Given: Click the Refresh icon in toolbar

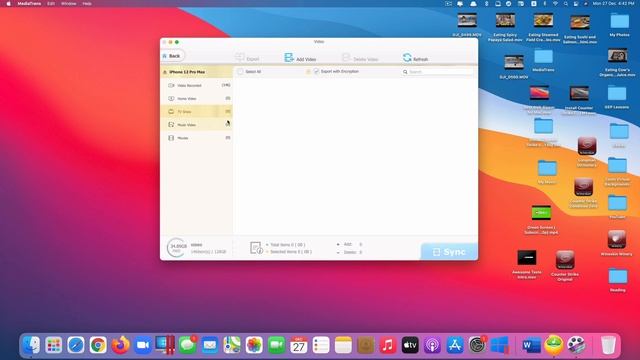Looking at the screenshot, I should [407, 58].
